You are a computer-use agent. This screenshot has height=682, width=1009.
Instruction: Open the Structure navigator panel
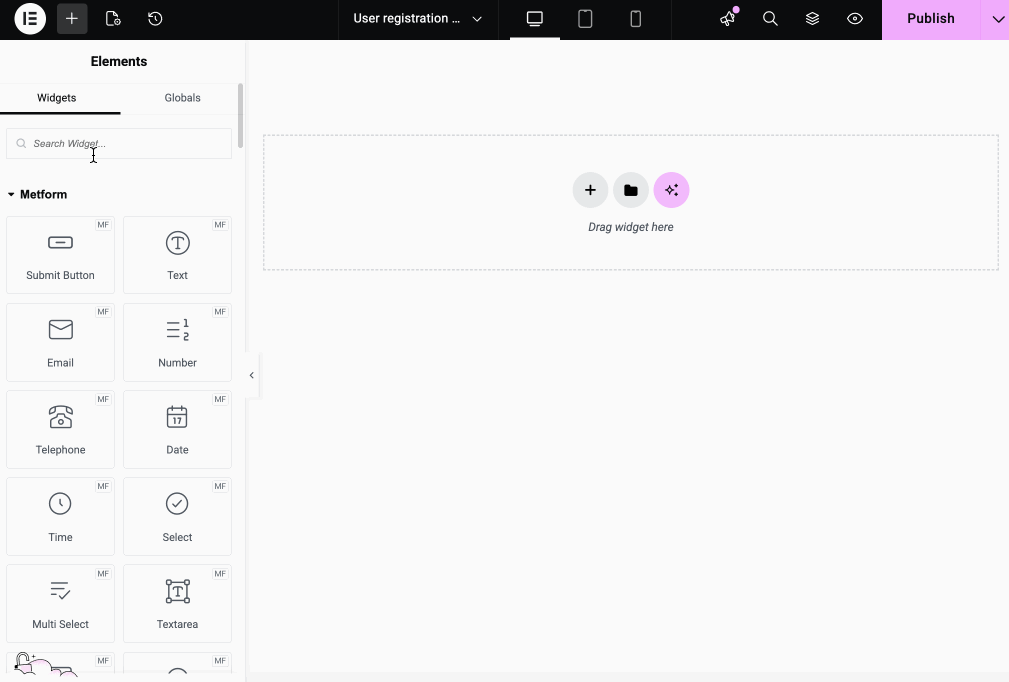(x=812, y=19)
